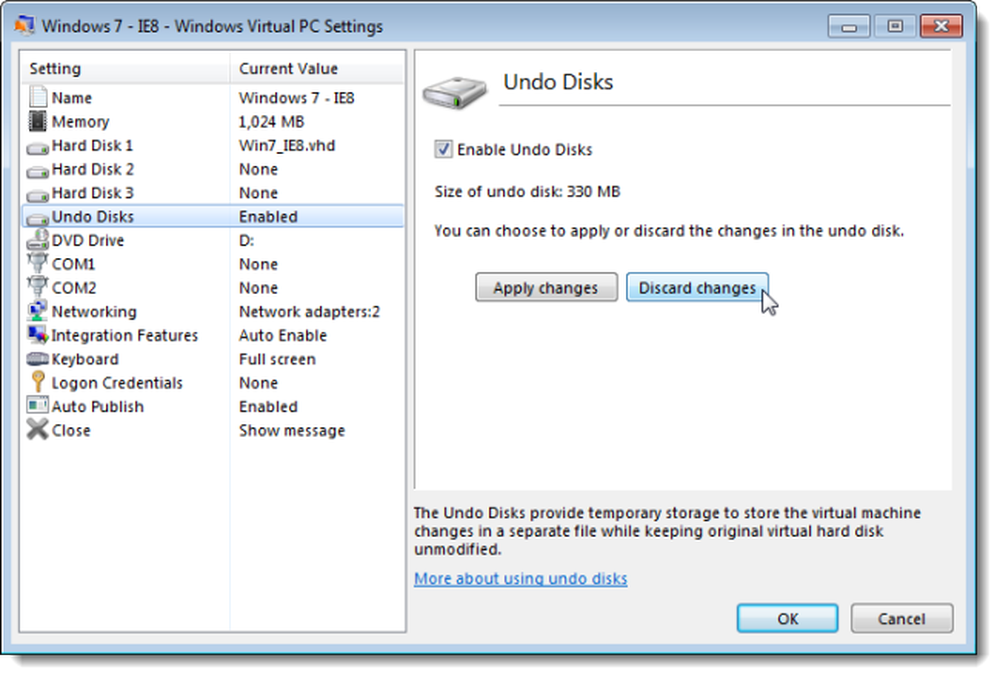Image resolution: width=1000 pixels, height=678 pixels.
Task: Click the Virtual PC title bar icon
Action: 24,25
